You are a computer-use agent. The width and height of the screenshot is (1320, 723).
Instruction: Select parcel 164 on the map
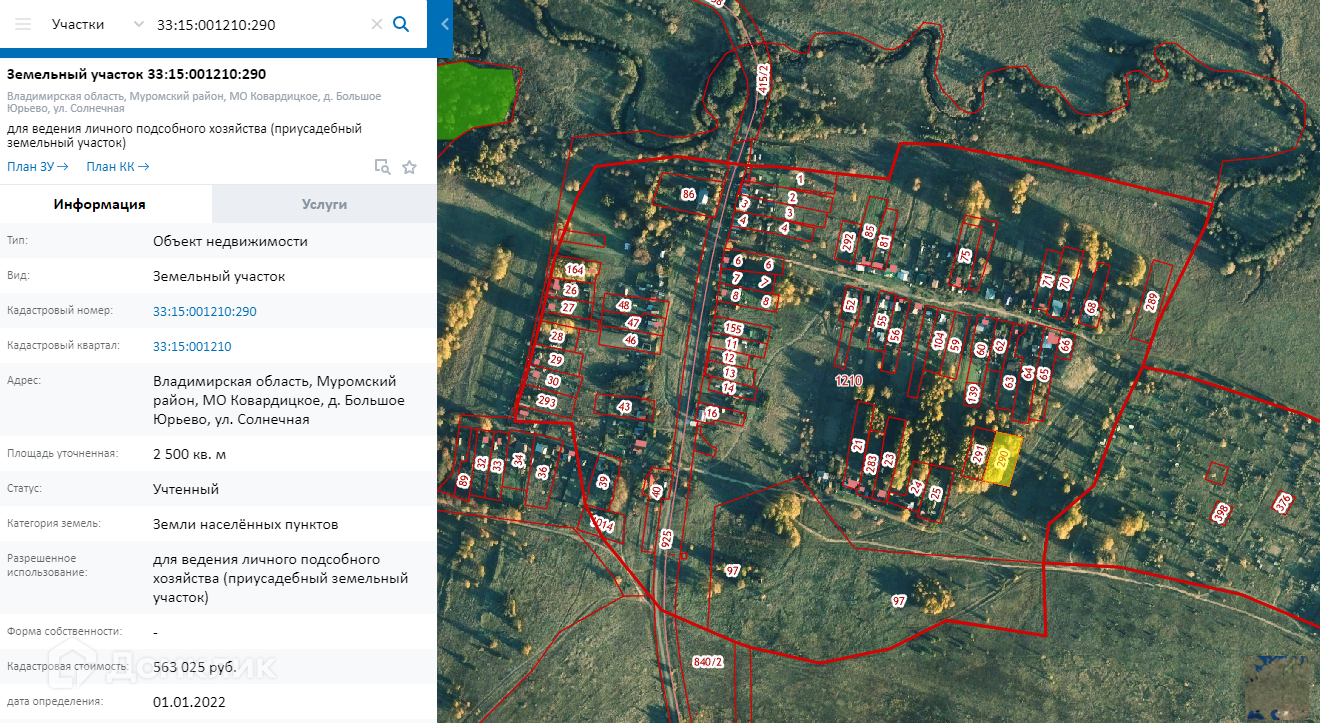coord(574,270)
